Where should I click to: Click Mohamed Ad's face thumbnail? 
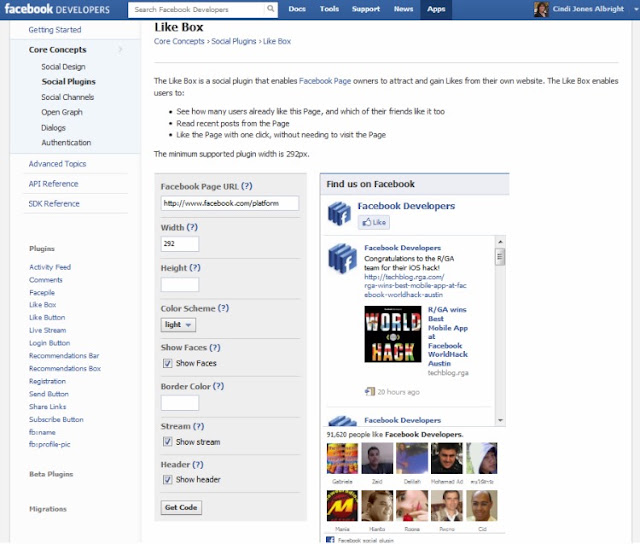pyautogui.click(x=447, y=458)
